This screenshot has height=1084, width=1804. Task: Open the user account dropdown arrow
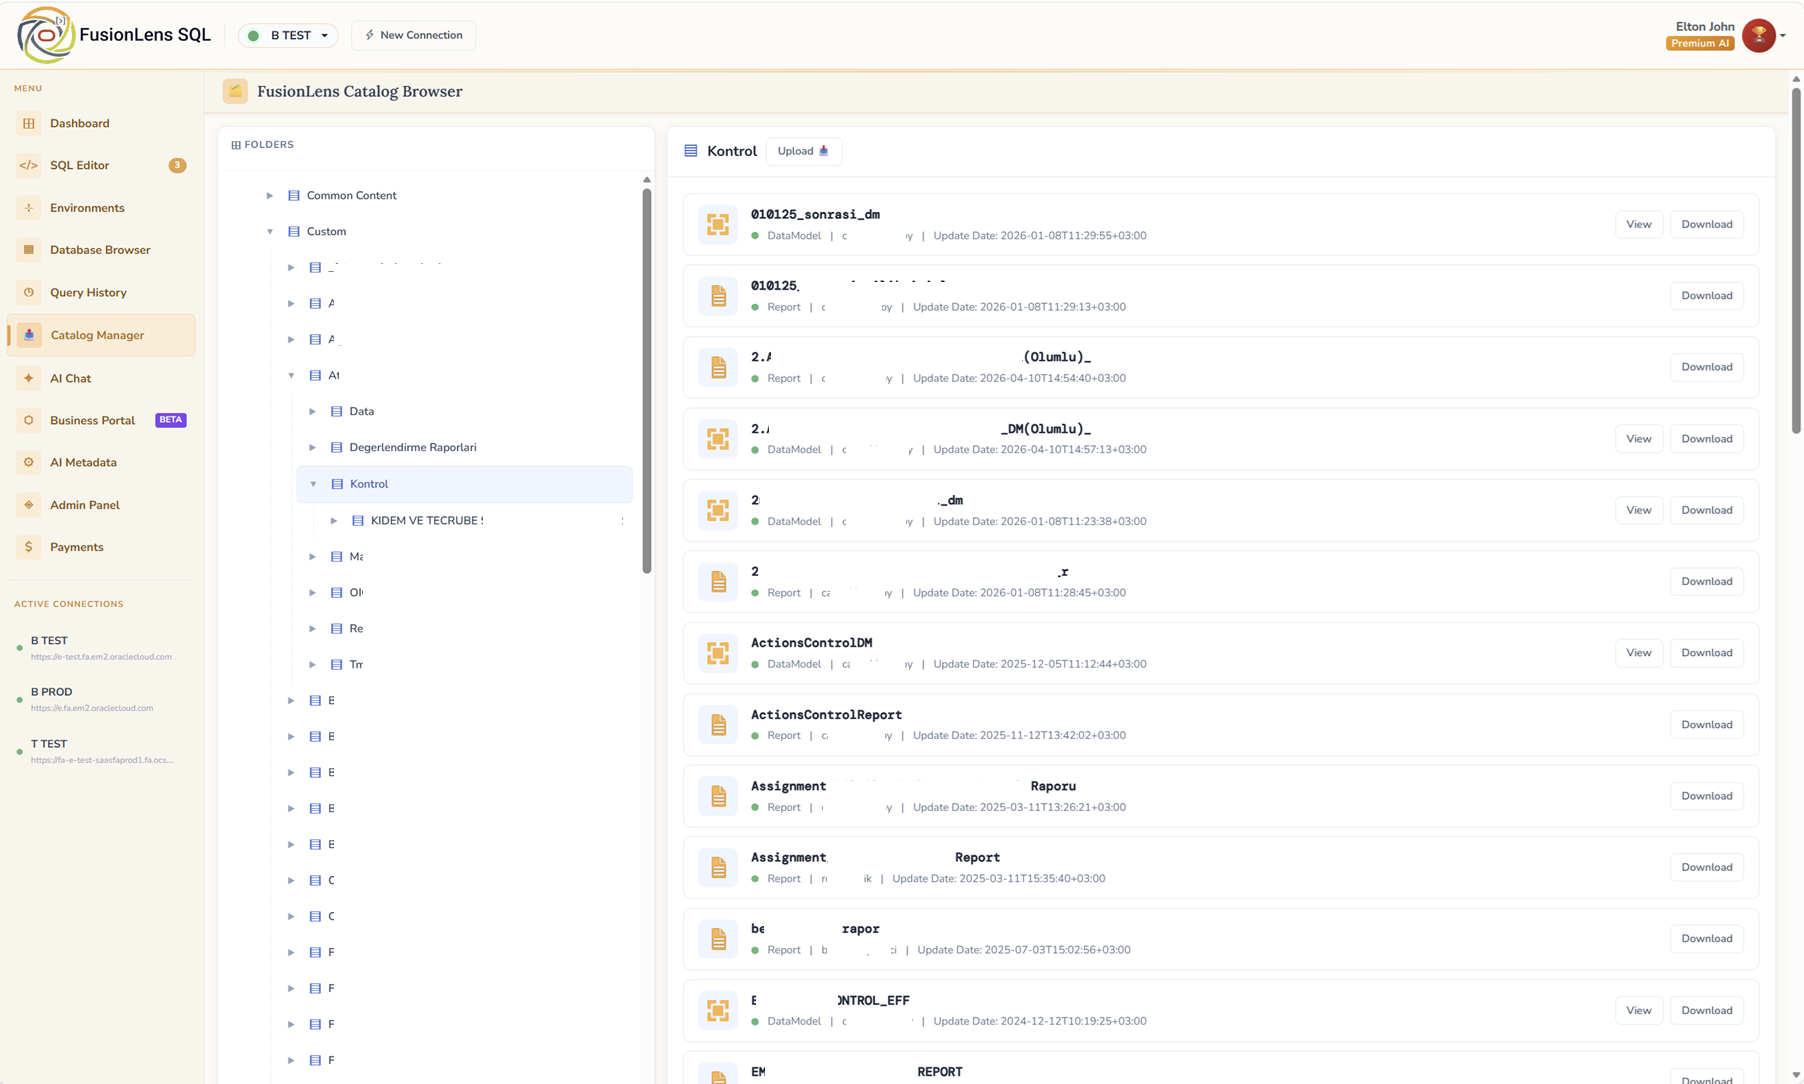(1783, 36)
